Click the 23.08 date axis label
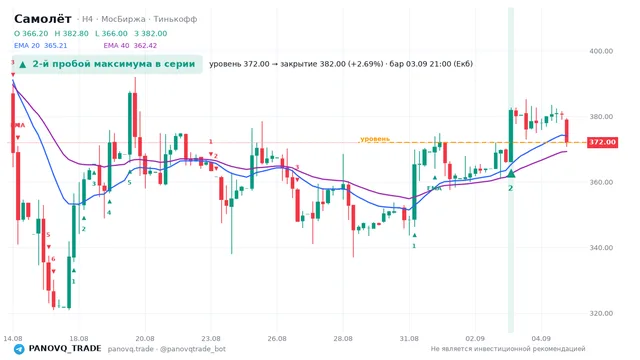Screen dimensions: 640x360 click(211, 339)
